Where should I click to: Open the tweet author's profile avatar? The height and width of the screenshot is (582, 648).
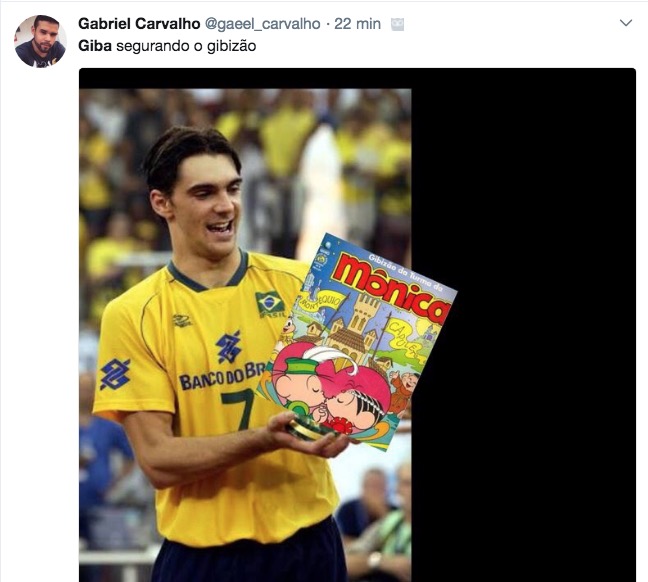[40, 41]
